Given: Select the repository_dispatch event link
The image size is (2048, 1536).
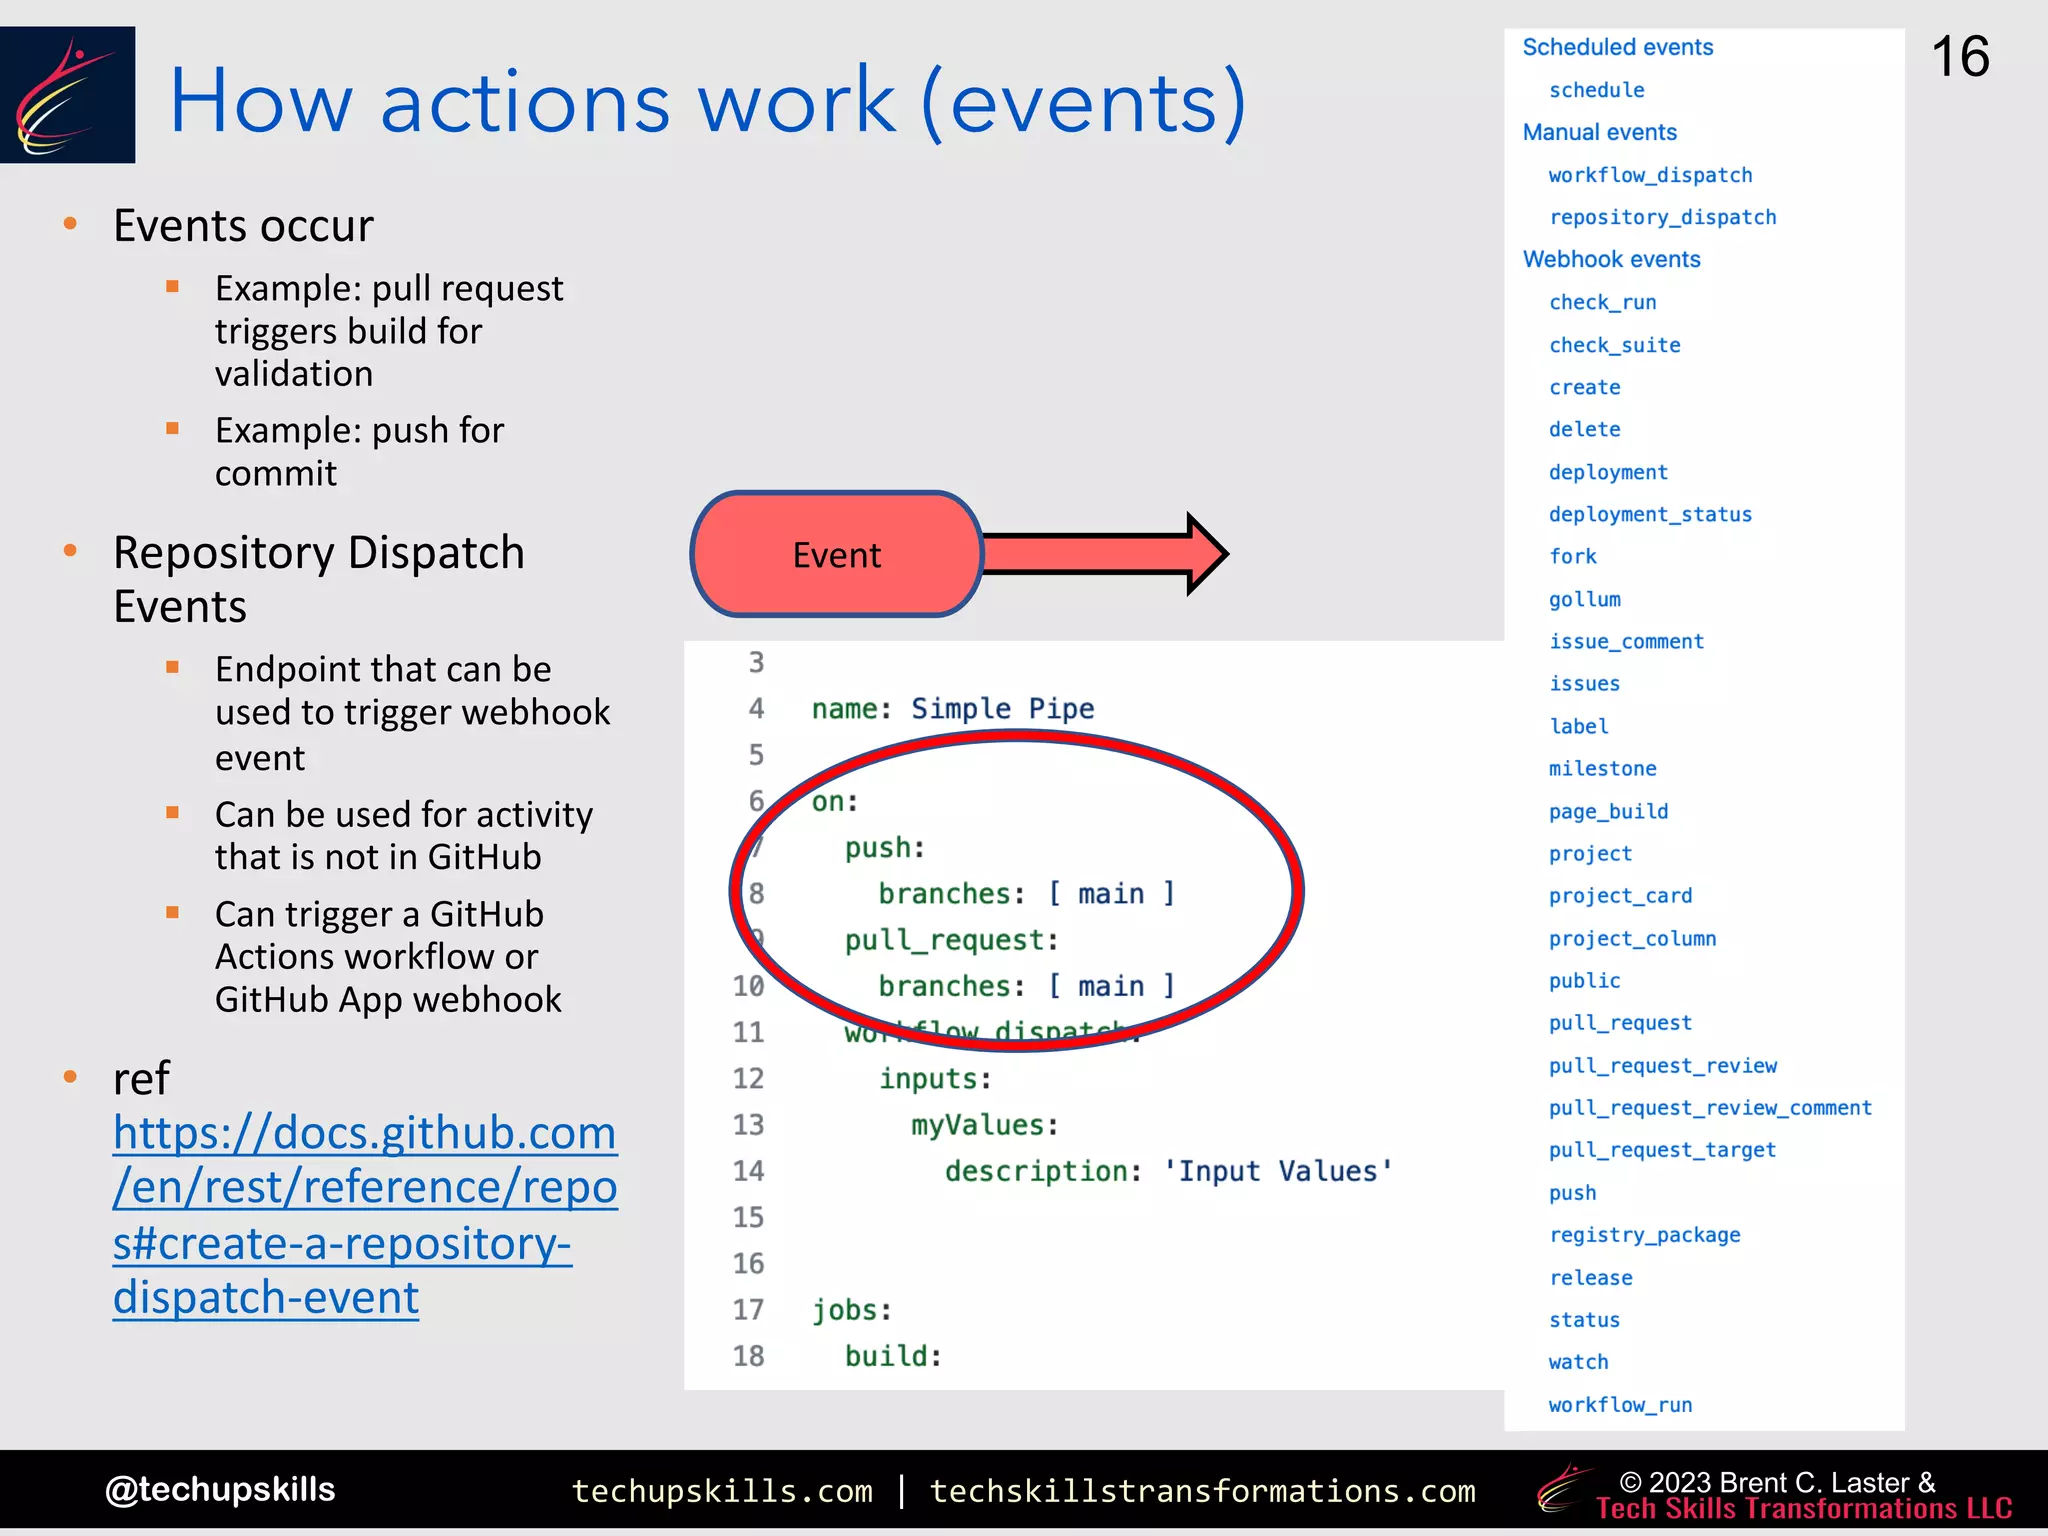Looking at the screenshot, I should tap(1662, 217).
